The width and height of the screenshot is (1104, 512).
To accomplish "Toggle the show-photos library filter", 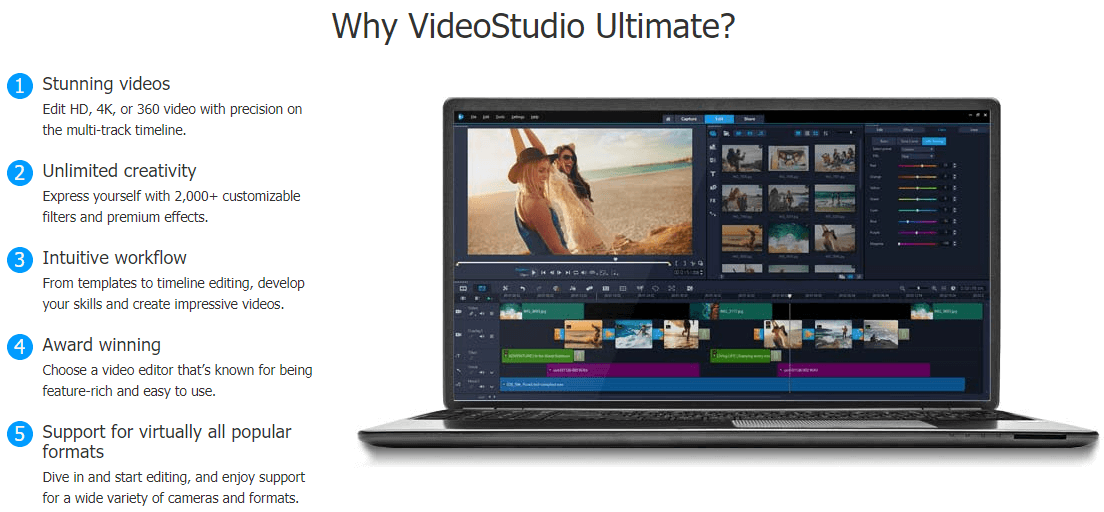I will (x=750, y=133).
